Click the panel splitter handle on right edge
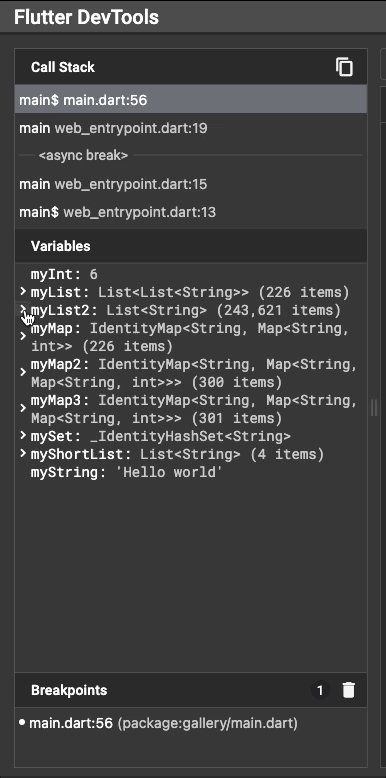Viewport: 386px width, 778px height. point(374,408)
